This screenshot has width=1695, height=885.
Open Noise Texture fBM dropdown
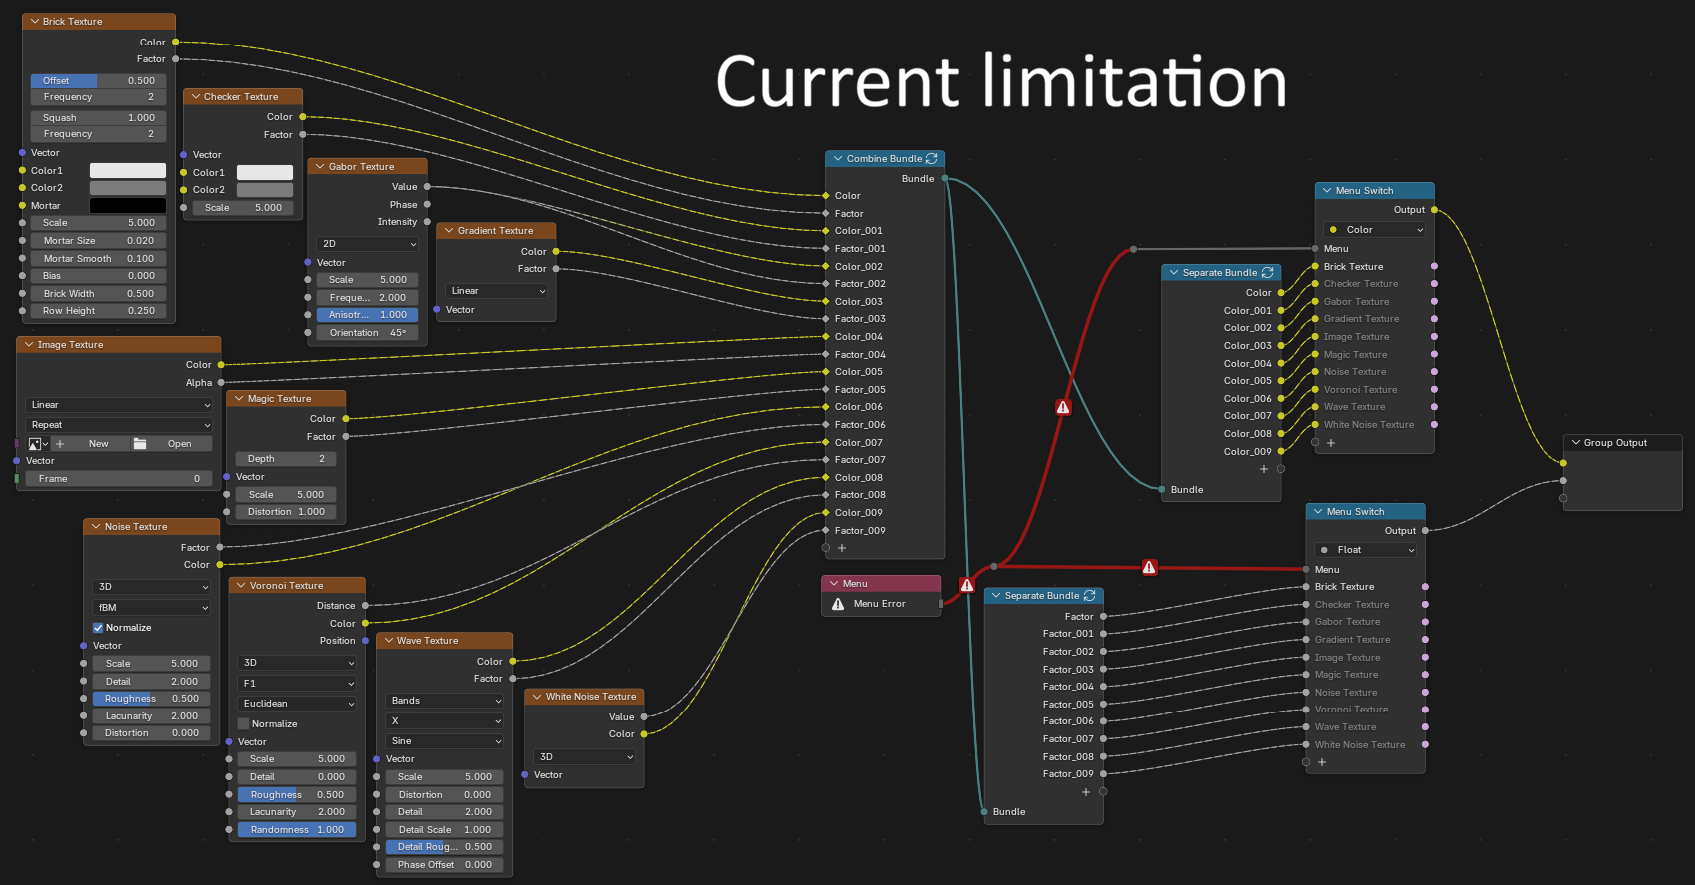[x=152, y=608]
